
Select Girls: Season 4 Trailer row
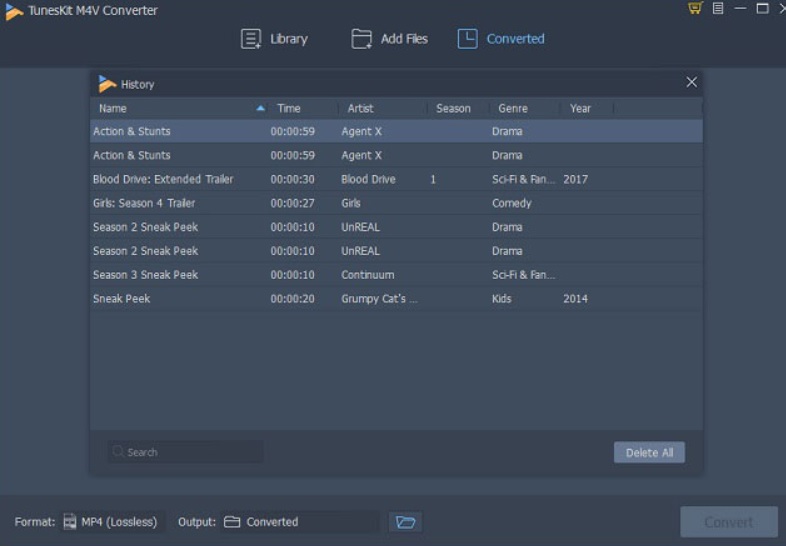pos(396,203)
